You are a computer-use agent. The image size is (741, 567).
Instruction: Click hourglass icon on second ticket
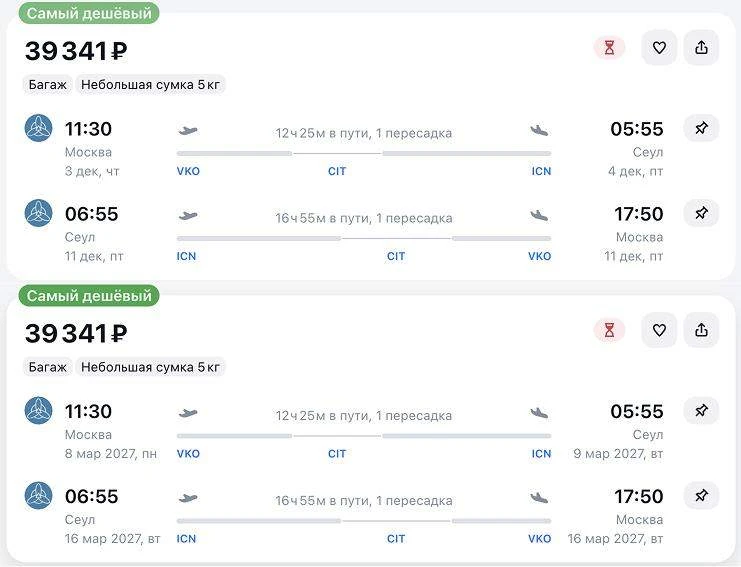(x=610, y=330)
